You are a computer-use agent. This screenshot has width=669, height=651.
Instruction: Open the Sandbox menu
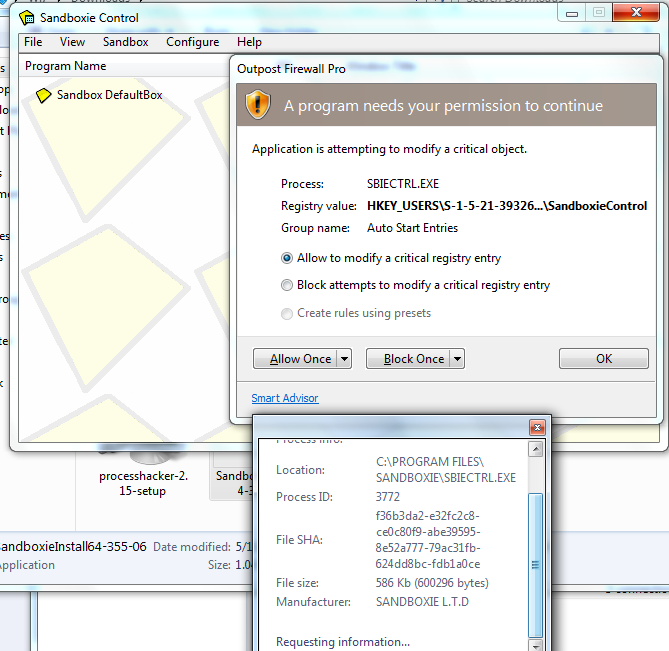click(125, 42)
